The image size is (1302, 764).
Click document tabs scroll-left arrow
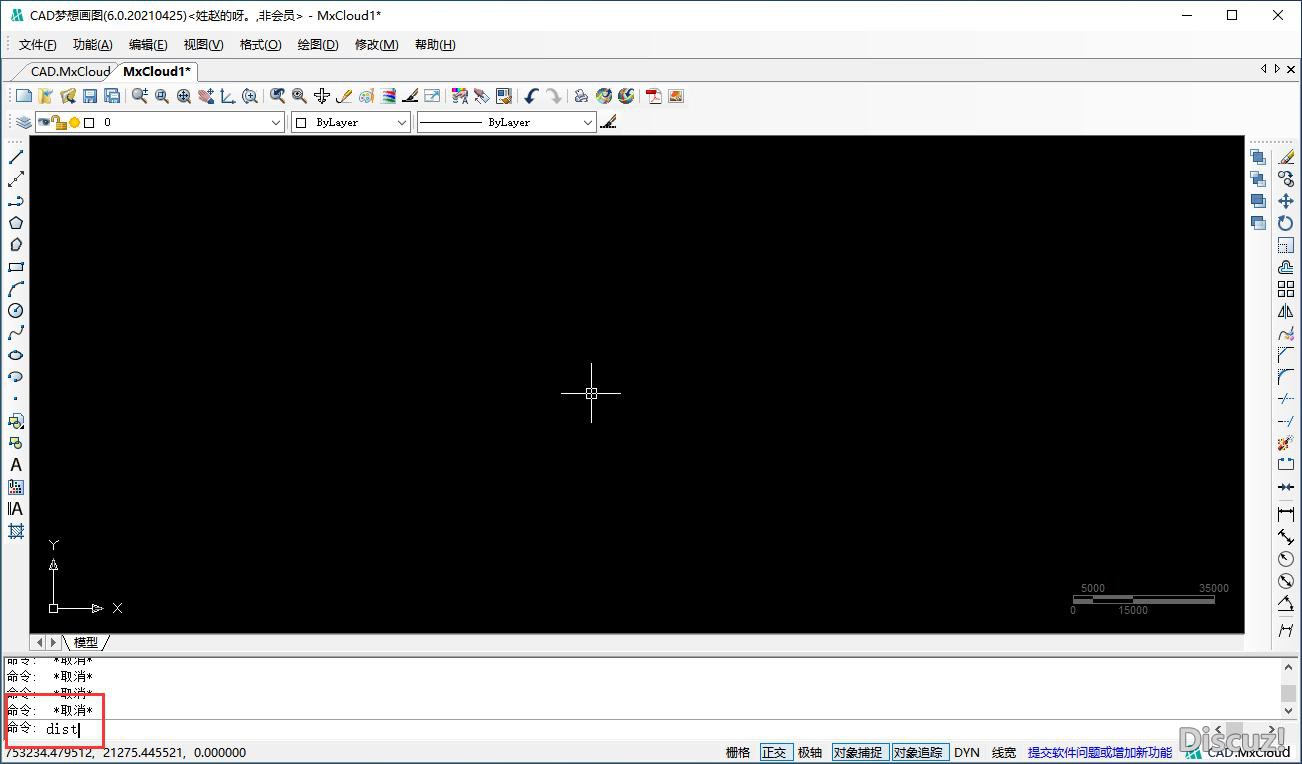[1264, 69]
